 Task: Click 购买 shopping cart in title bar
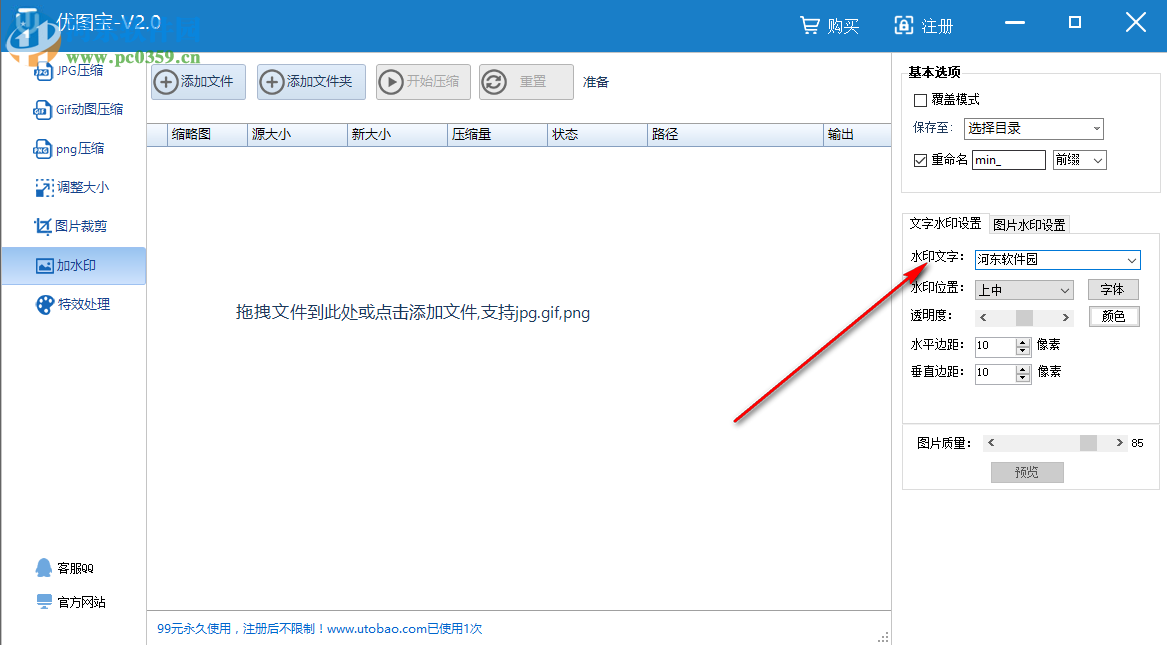pyautogui.click(x=830, y=26)
